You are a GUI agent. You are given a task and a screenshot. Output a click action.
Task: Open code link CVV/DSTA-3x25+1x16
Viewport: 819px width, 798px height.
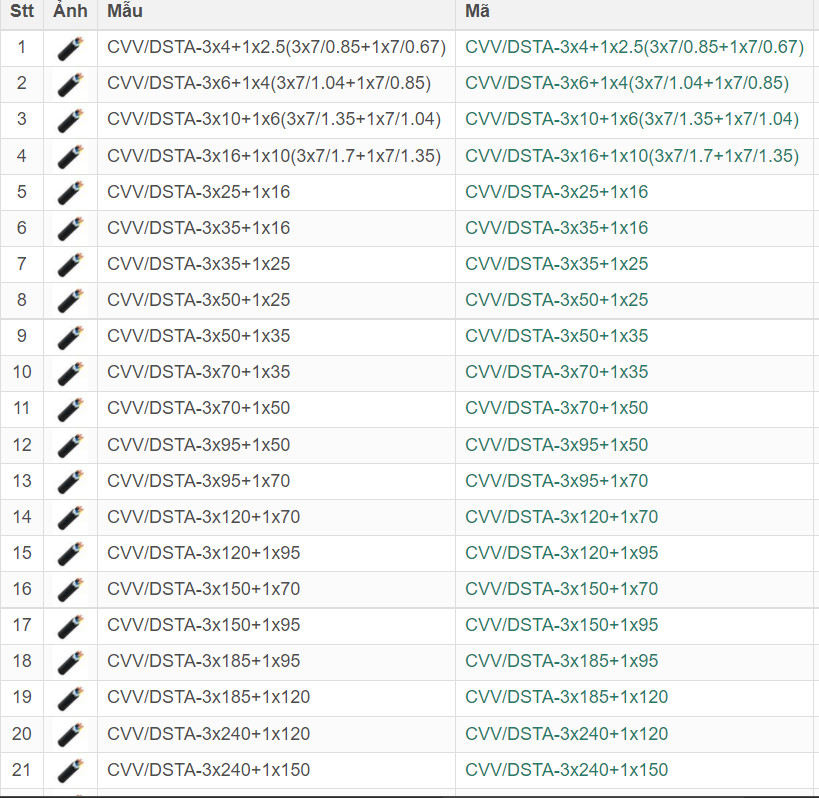[x=556, y=192]
